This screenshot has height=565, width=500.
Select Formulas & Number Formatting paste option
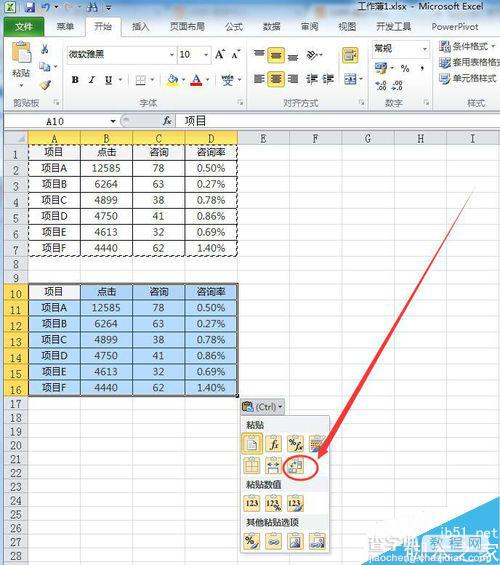click(295, 443)
